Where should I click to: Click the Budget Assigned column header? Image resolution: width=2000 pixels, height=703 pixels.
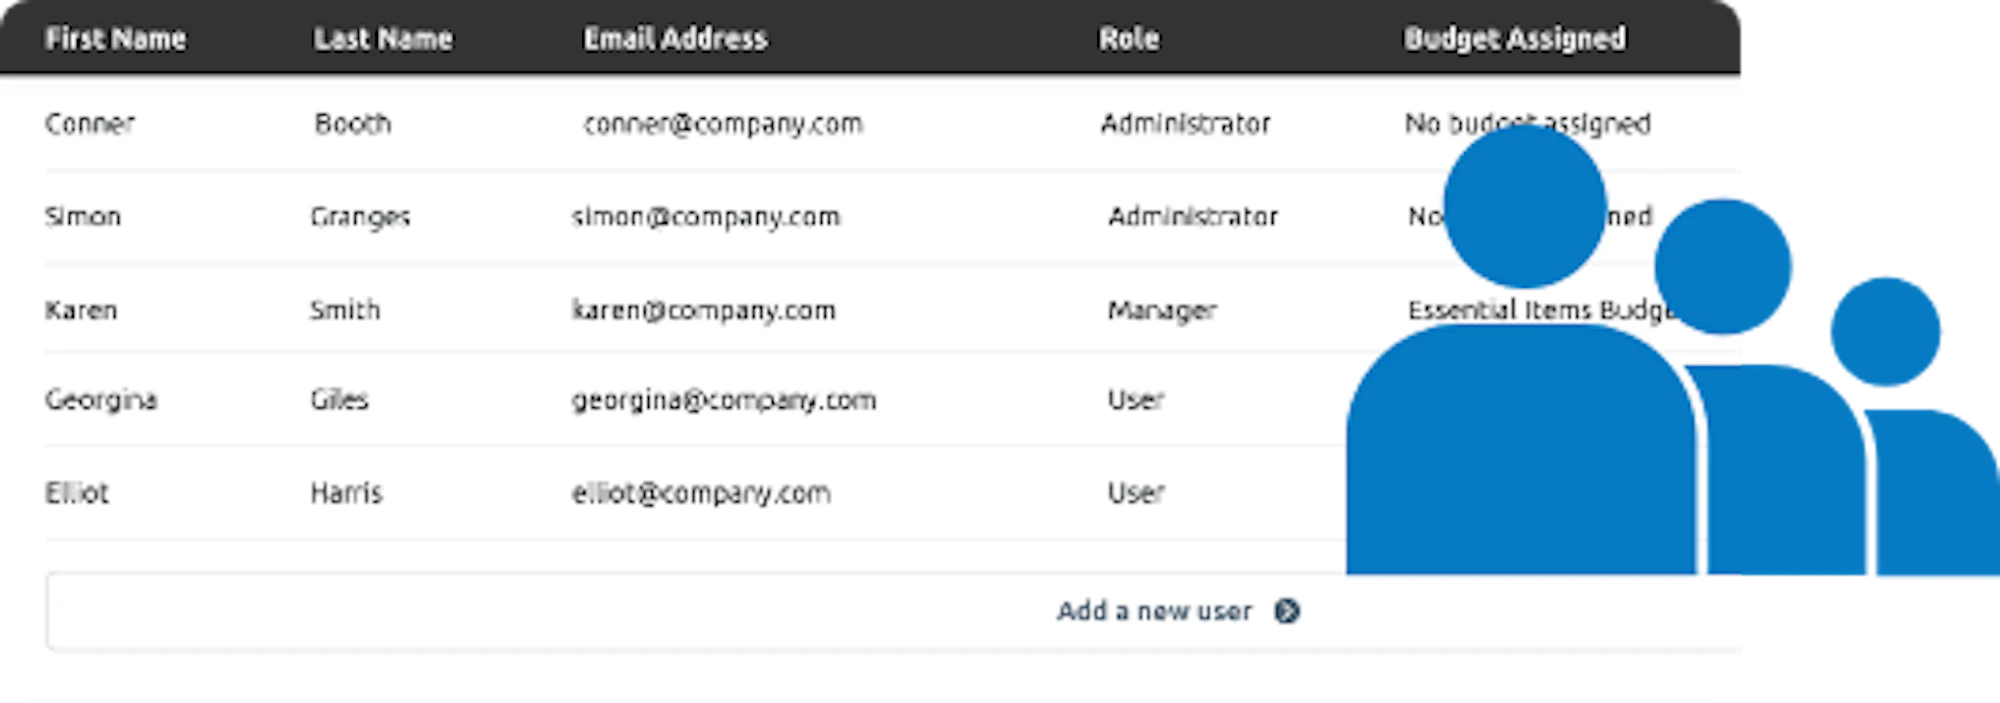tap(1514, 39)
